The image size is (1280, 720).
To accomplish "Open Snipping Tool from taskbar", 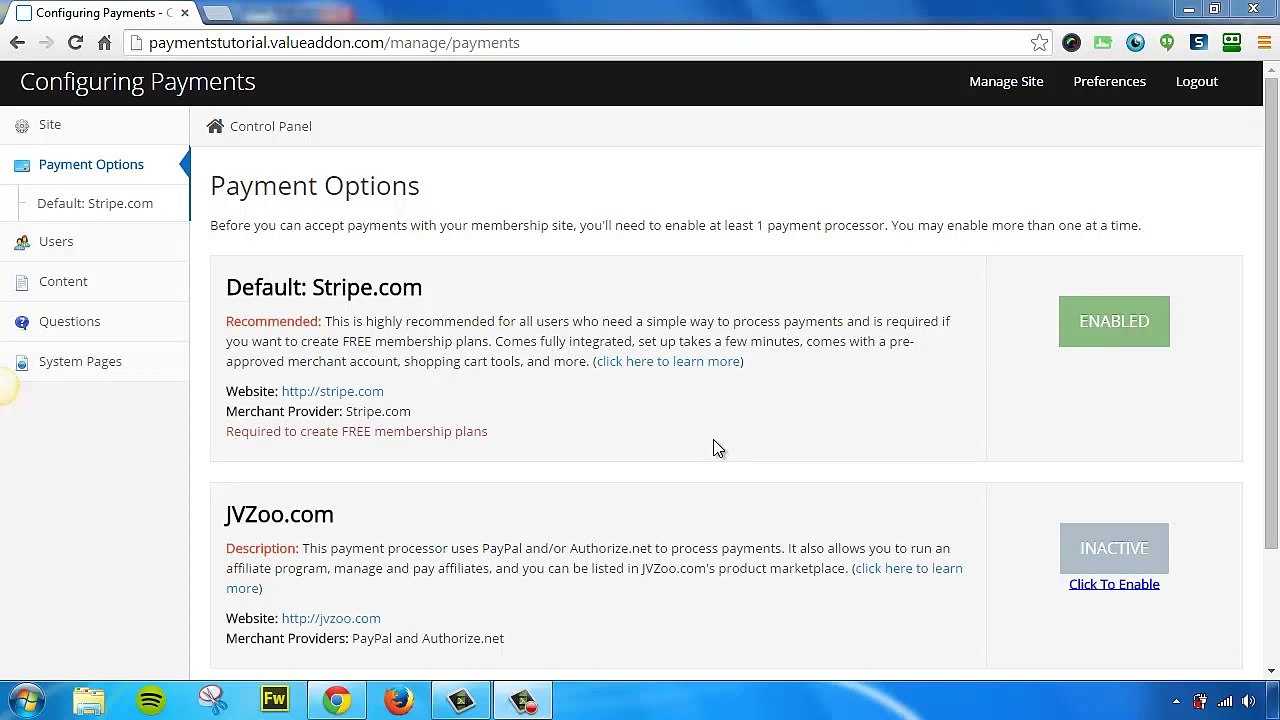I will pyautogui.click(x=213, y=700).
